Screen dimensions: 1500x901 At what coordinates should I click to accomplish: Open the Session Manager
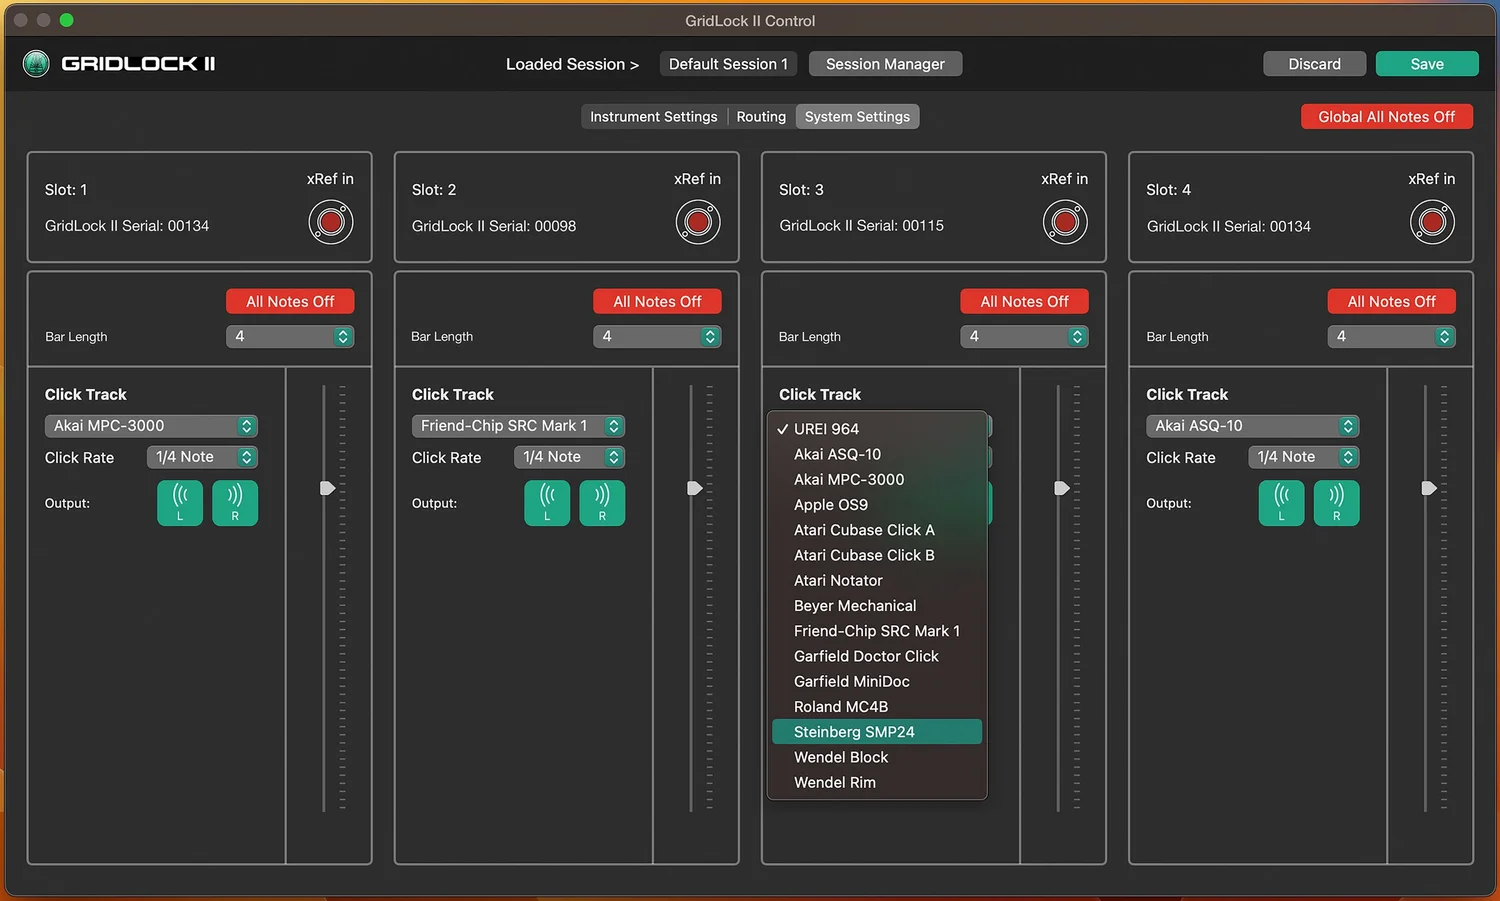tap(884, 63)
